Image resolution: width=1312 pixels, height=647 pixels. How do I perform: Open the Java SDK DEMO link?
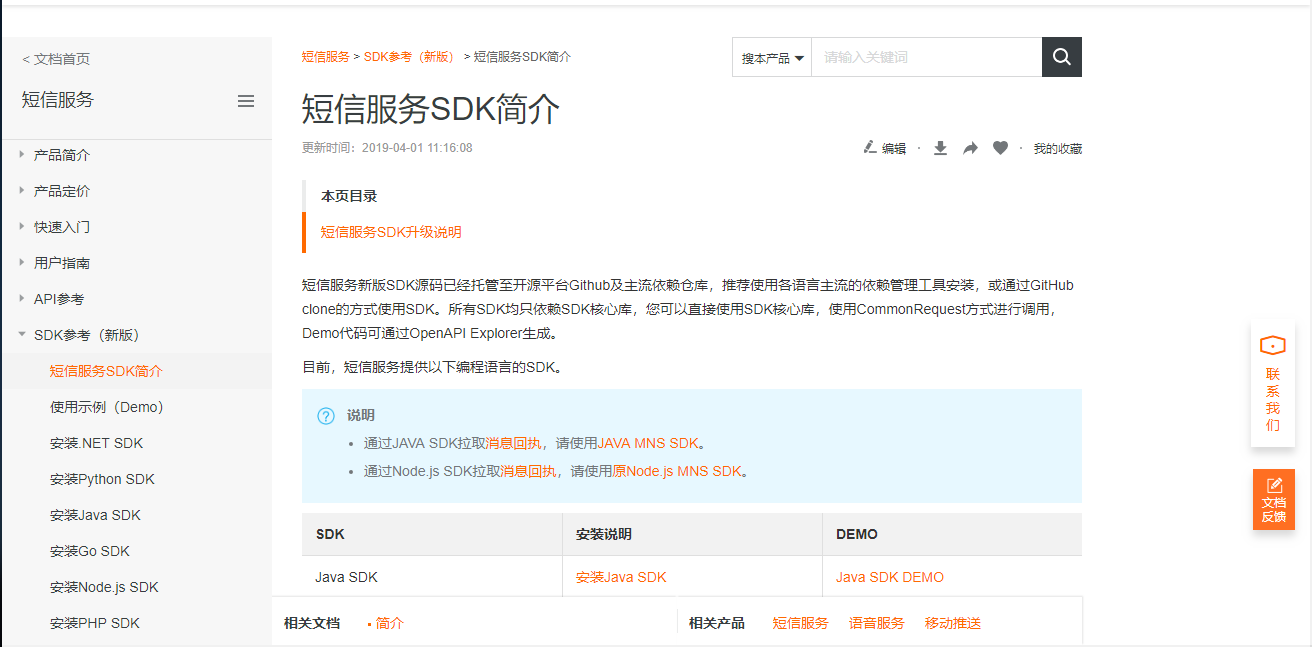click(x=890, y=576)
